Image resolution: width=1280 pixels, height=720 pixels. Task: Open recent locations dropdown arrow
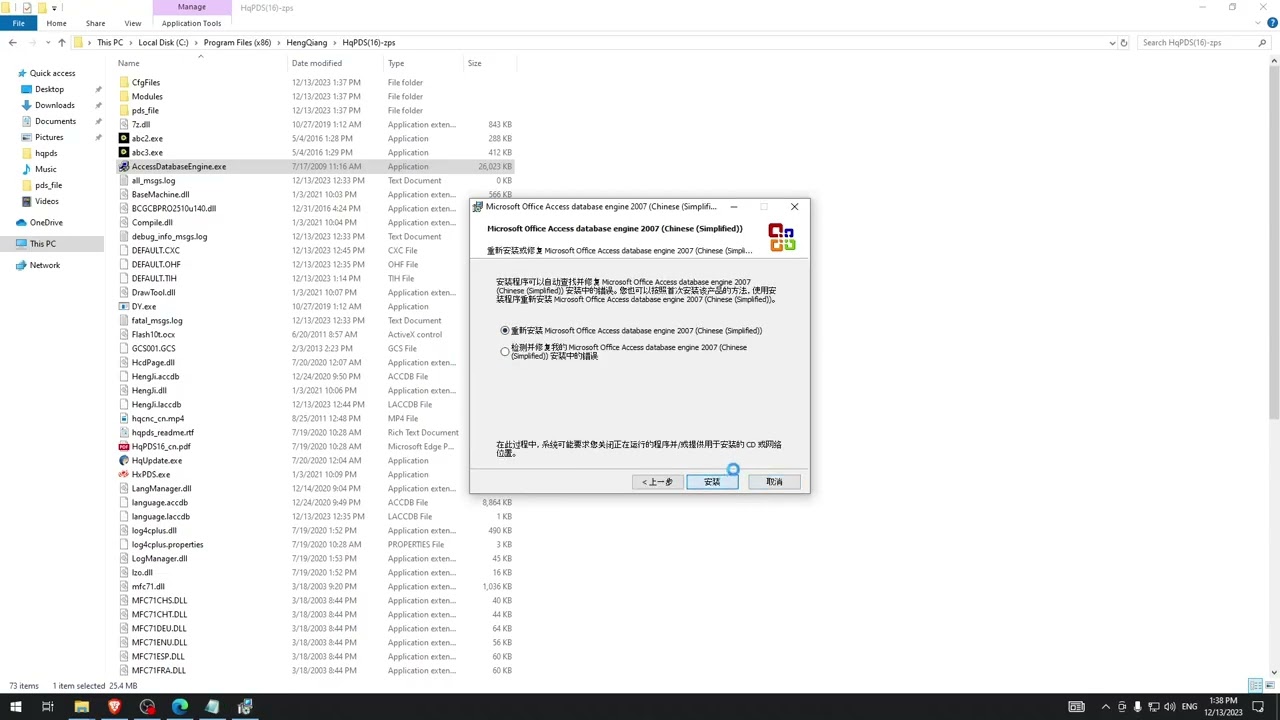[48, 43]
